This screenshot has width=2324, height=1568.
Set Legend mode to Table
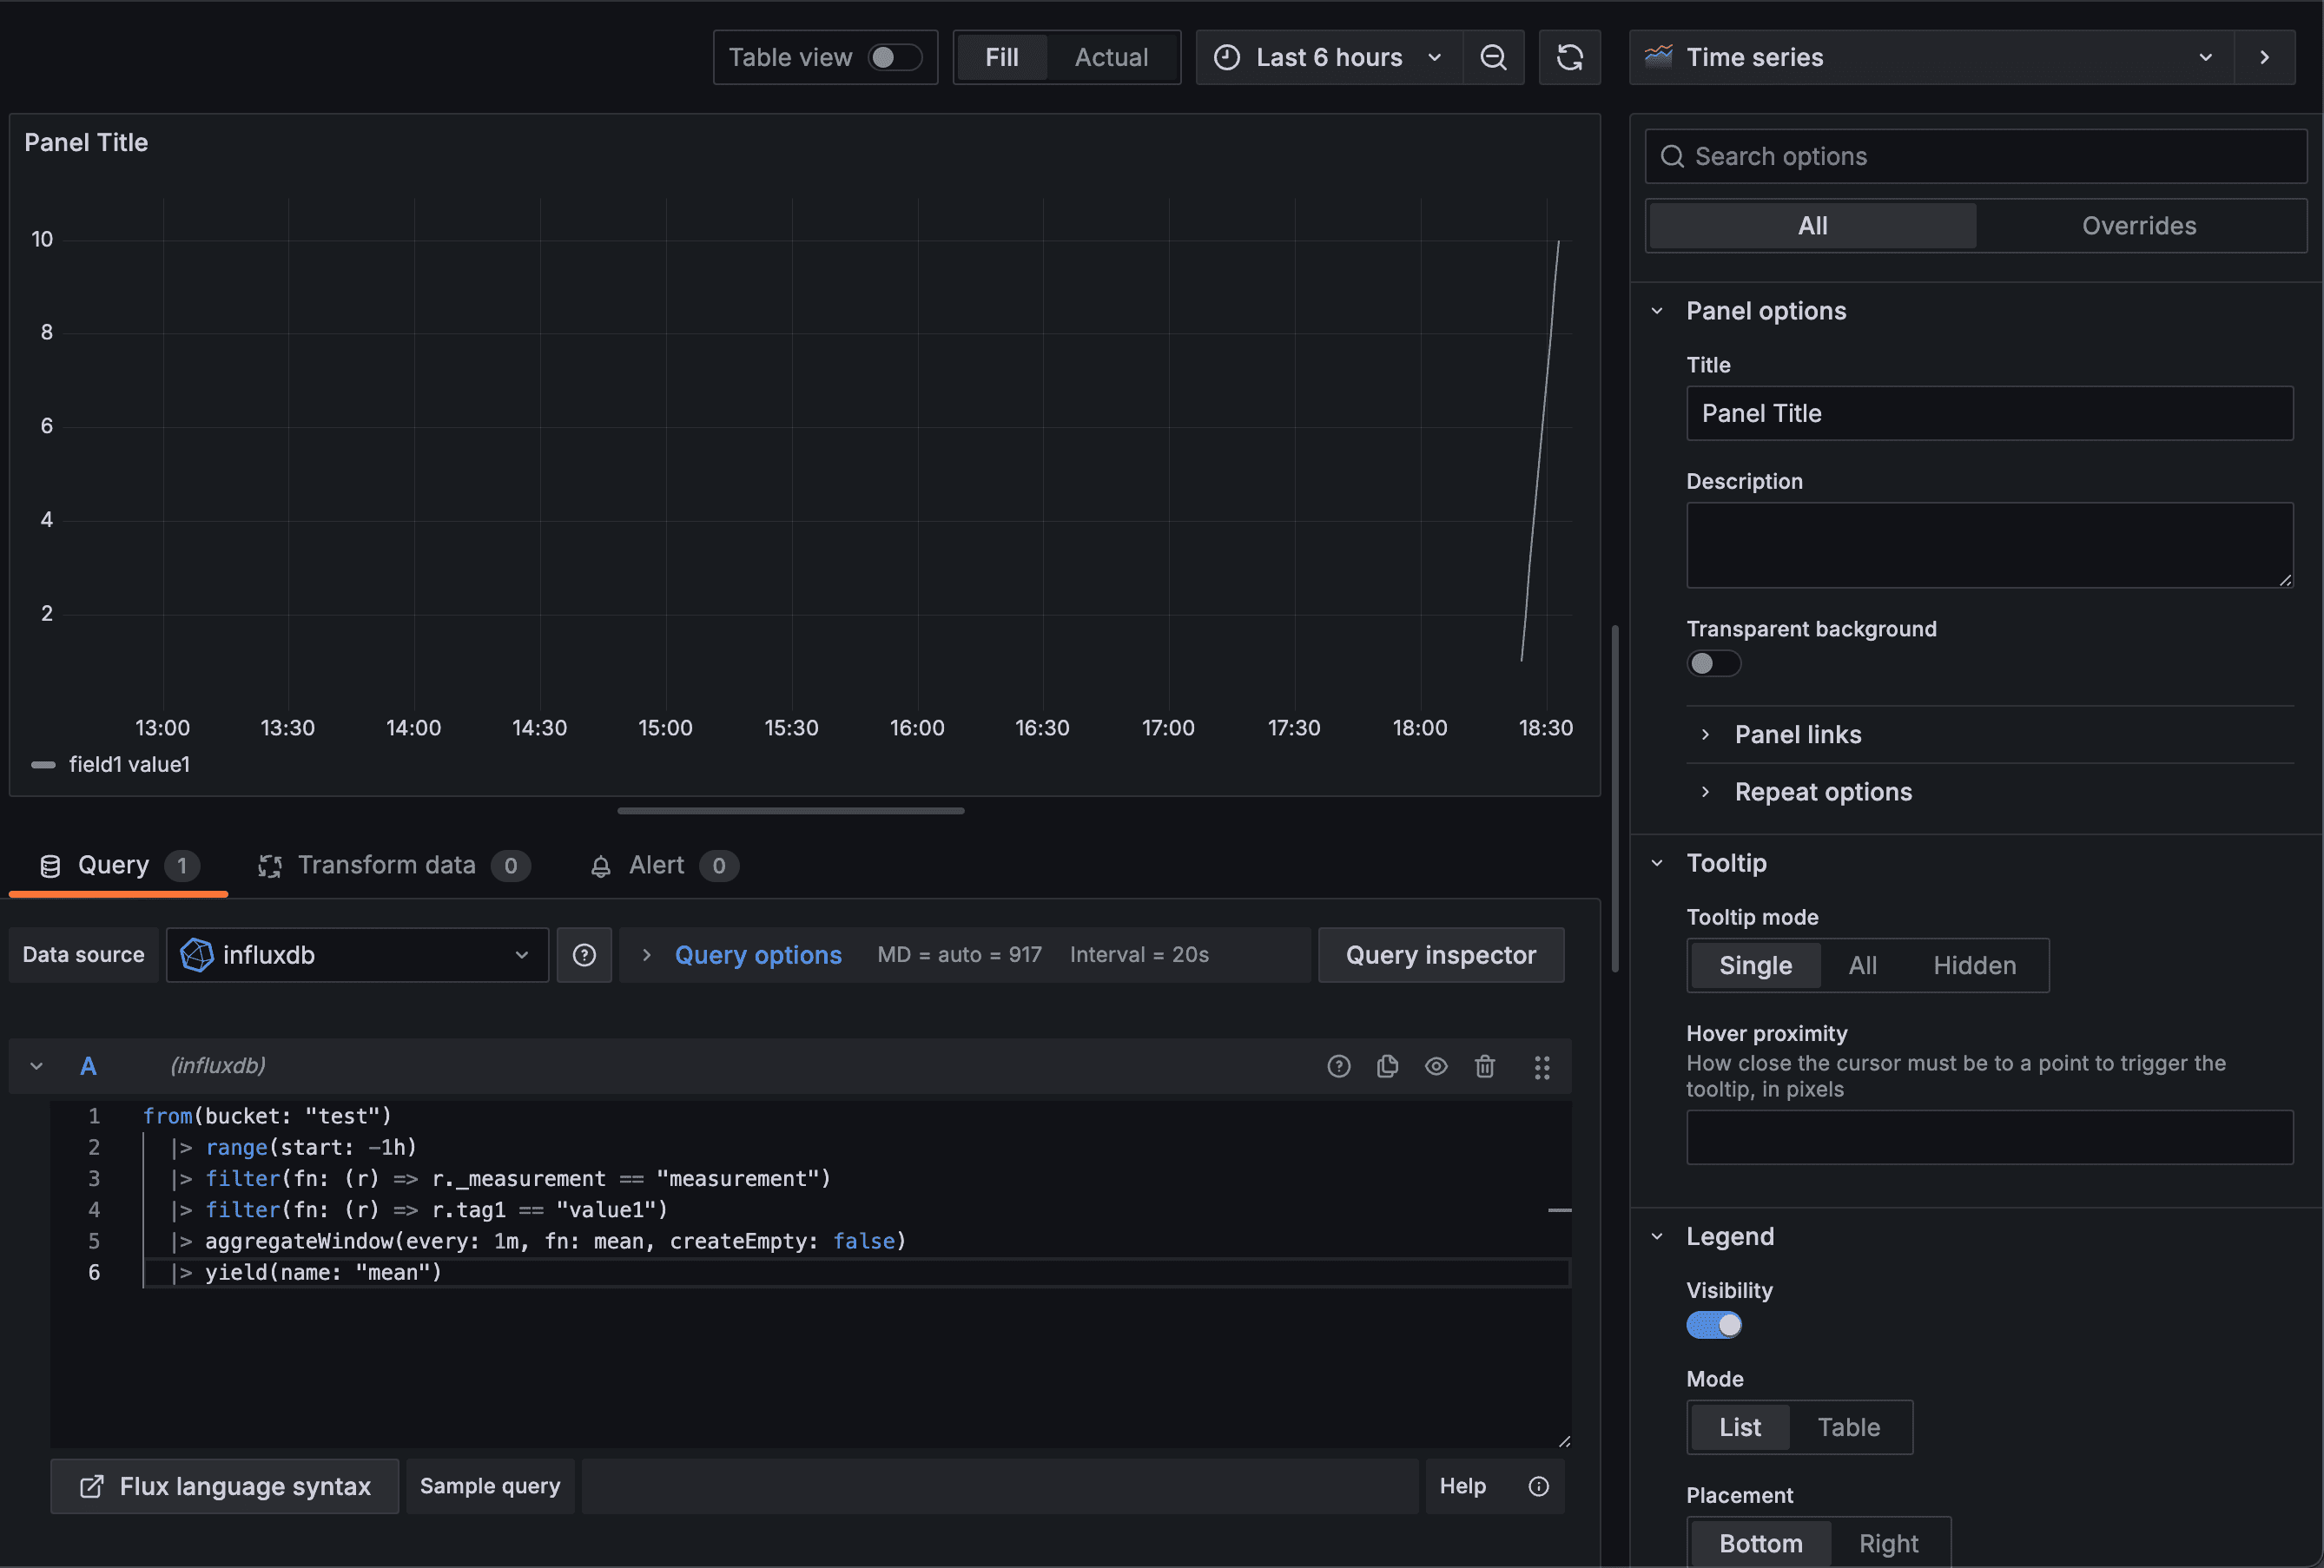tap(1848, 1428)
